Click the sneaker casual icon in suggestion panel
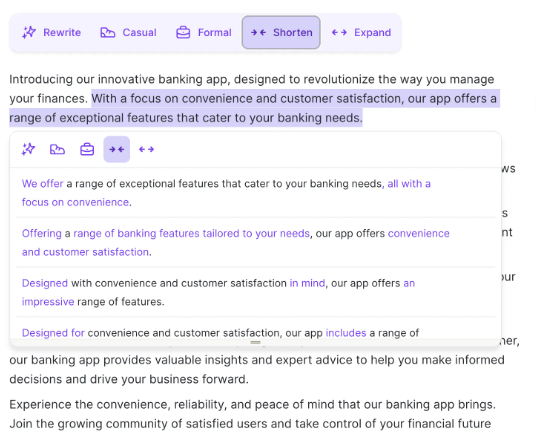The image size is (536, 436). tap(57, 149)
